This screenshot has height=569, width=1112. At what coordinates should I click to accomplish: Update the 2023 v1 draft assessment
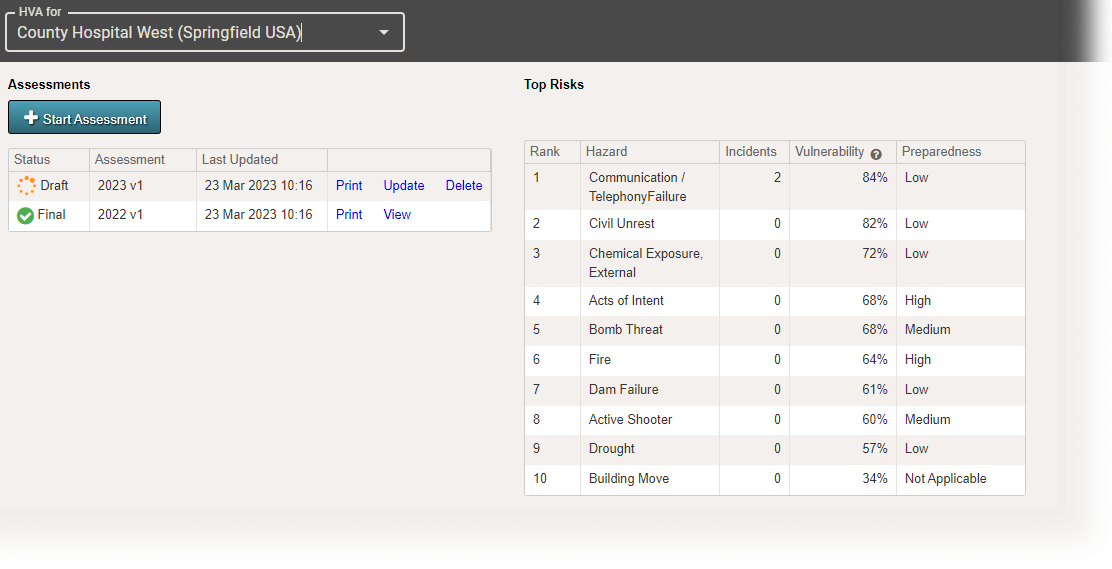[x=404, y=185]
